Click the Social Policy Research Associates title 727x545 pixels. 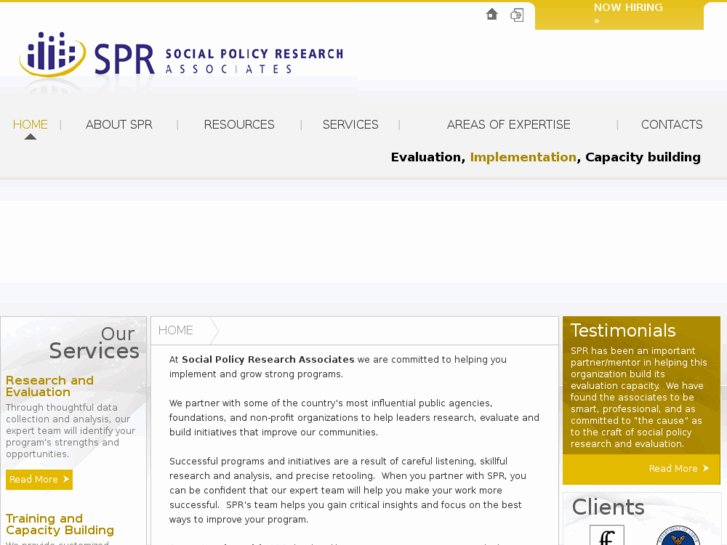pos(254,61)
